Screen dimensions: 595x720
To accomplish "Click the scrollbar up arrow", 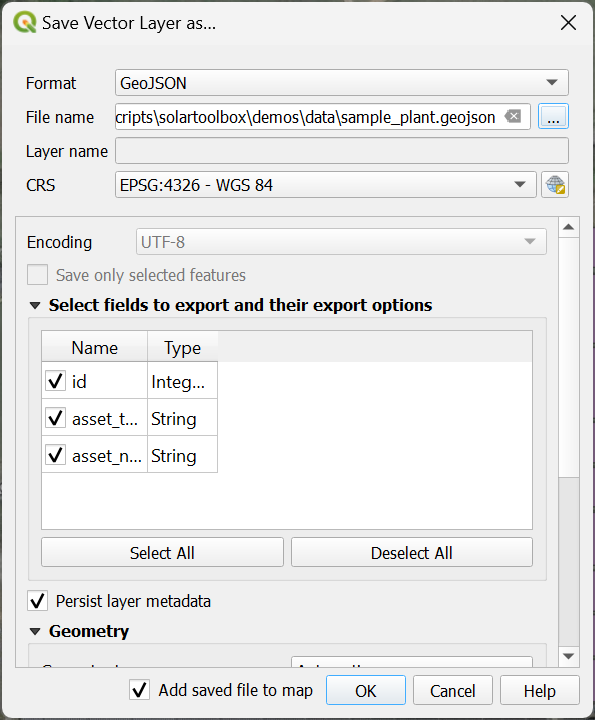I will point(568,227).
